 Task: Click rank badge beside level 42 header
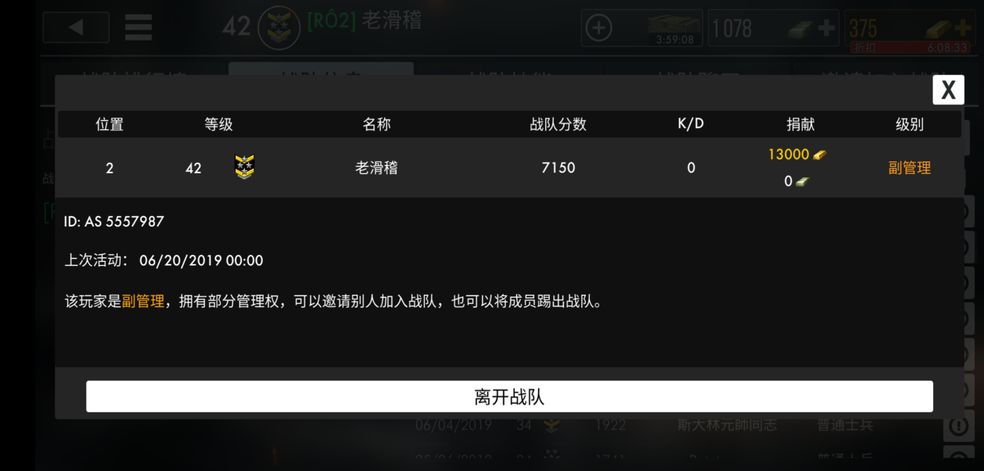pyautogui.click(x=279, y=28)
